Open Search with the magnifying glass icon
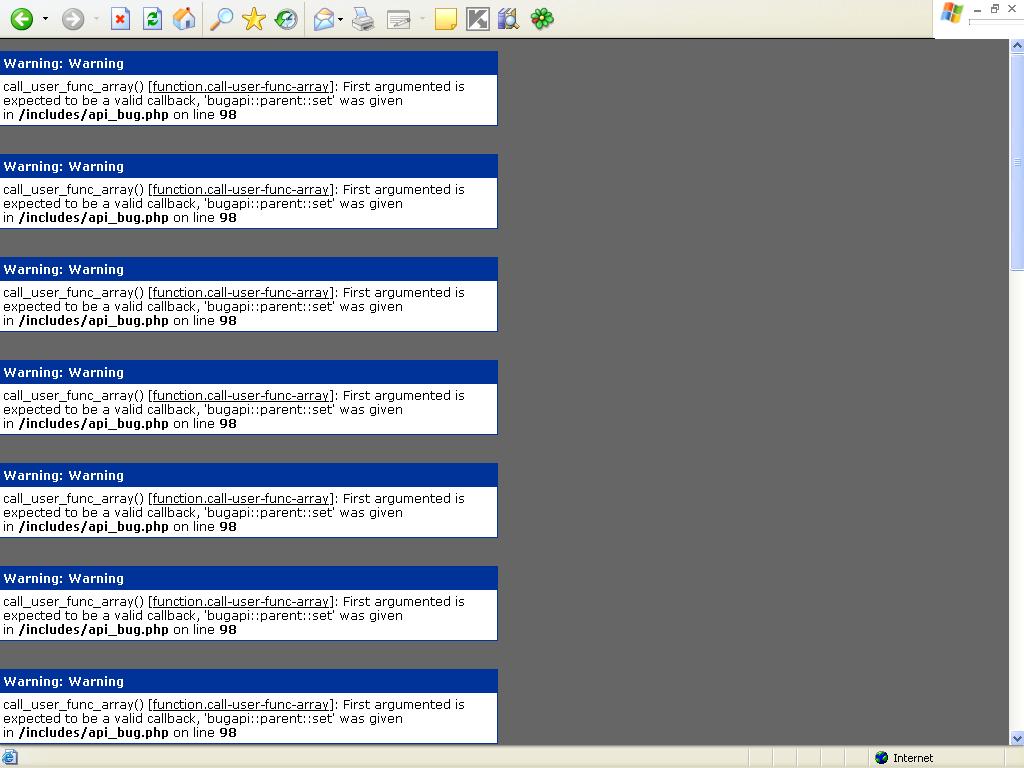 pyautogui.click(x=222, y=19)
